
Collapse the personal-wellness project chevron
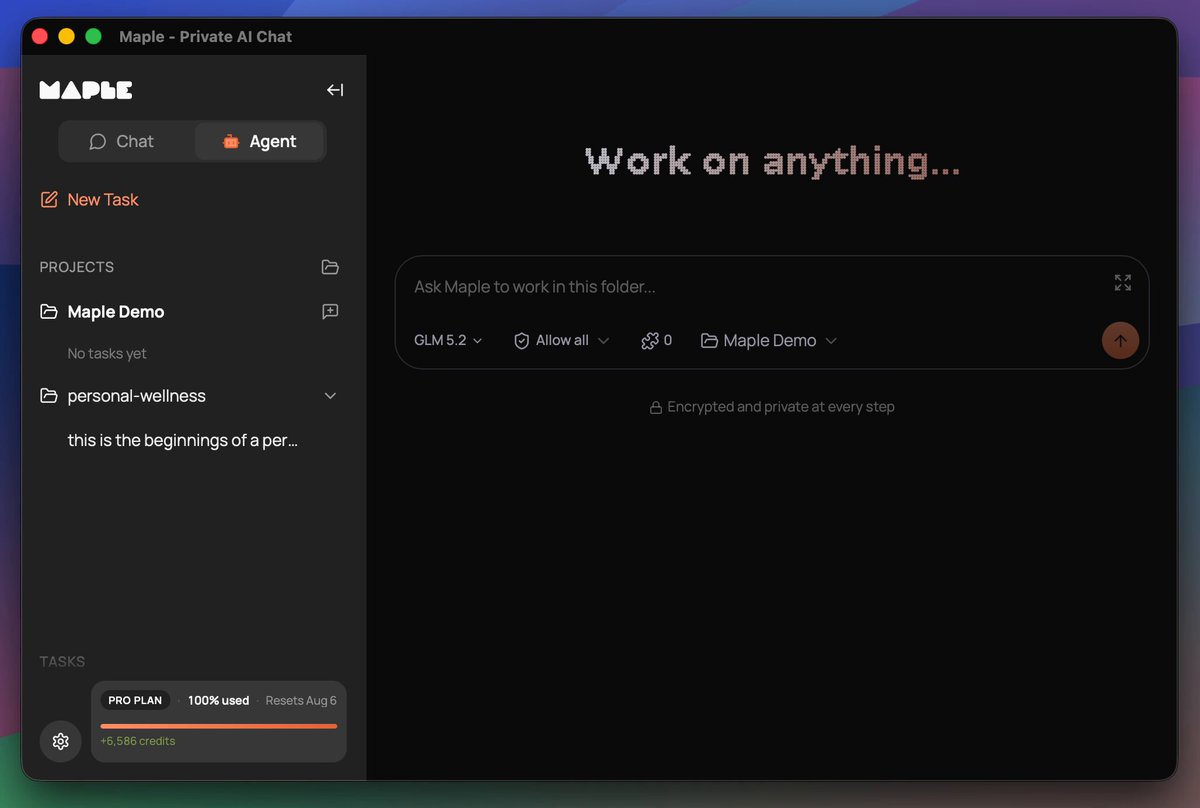[330, 396]
